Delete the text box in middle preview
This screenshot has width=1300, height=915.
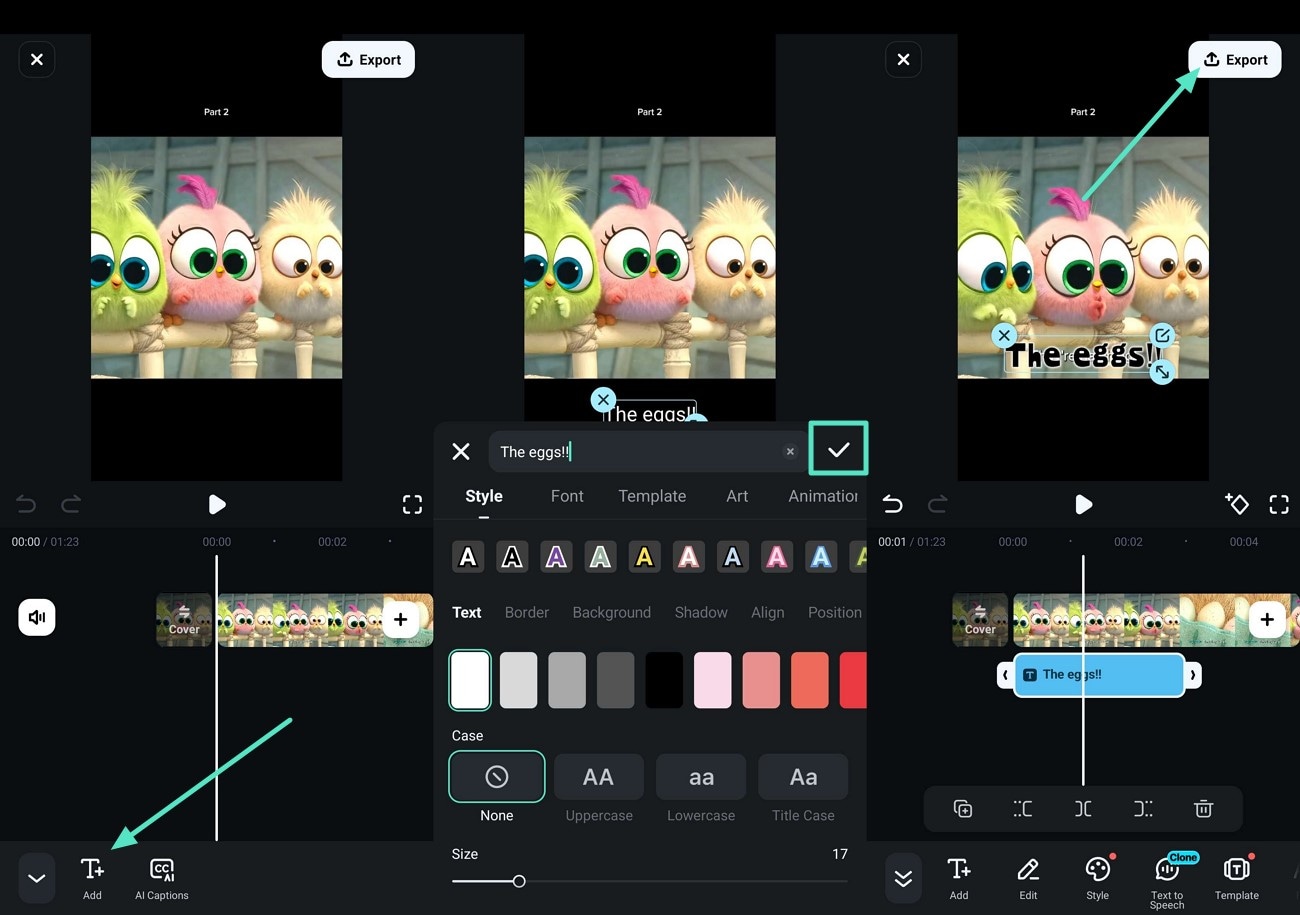603,400
